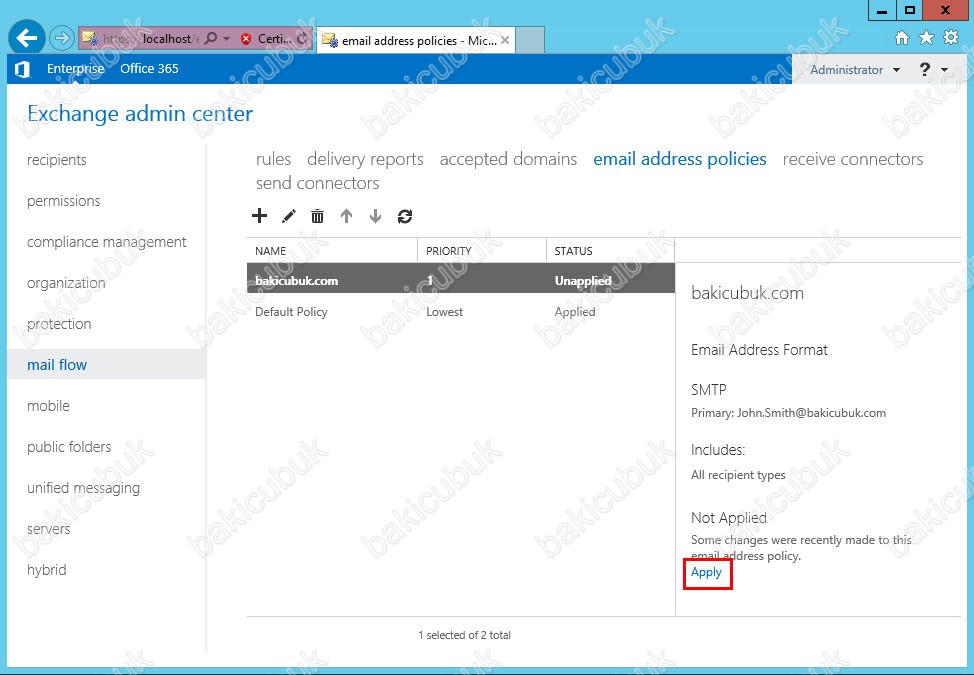Open protection section

pyautogui.click(x=59, y=324)
